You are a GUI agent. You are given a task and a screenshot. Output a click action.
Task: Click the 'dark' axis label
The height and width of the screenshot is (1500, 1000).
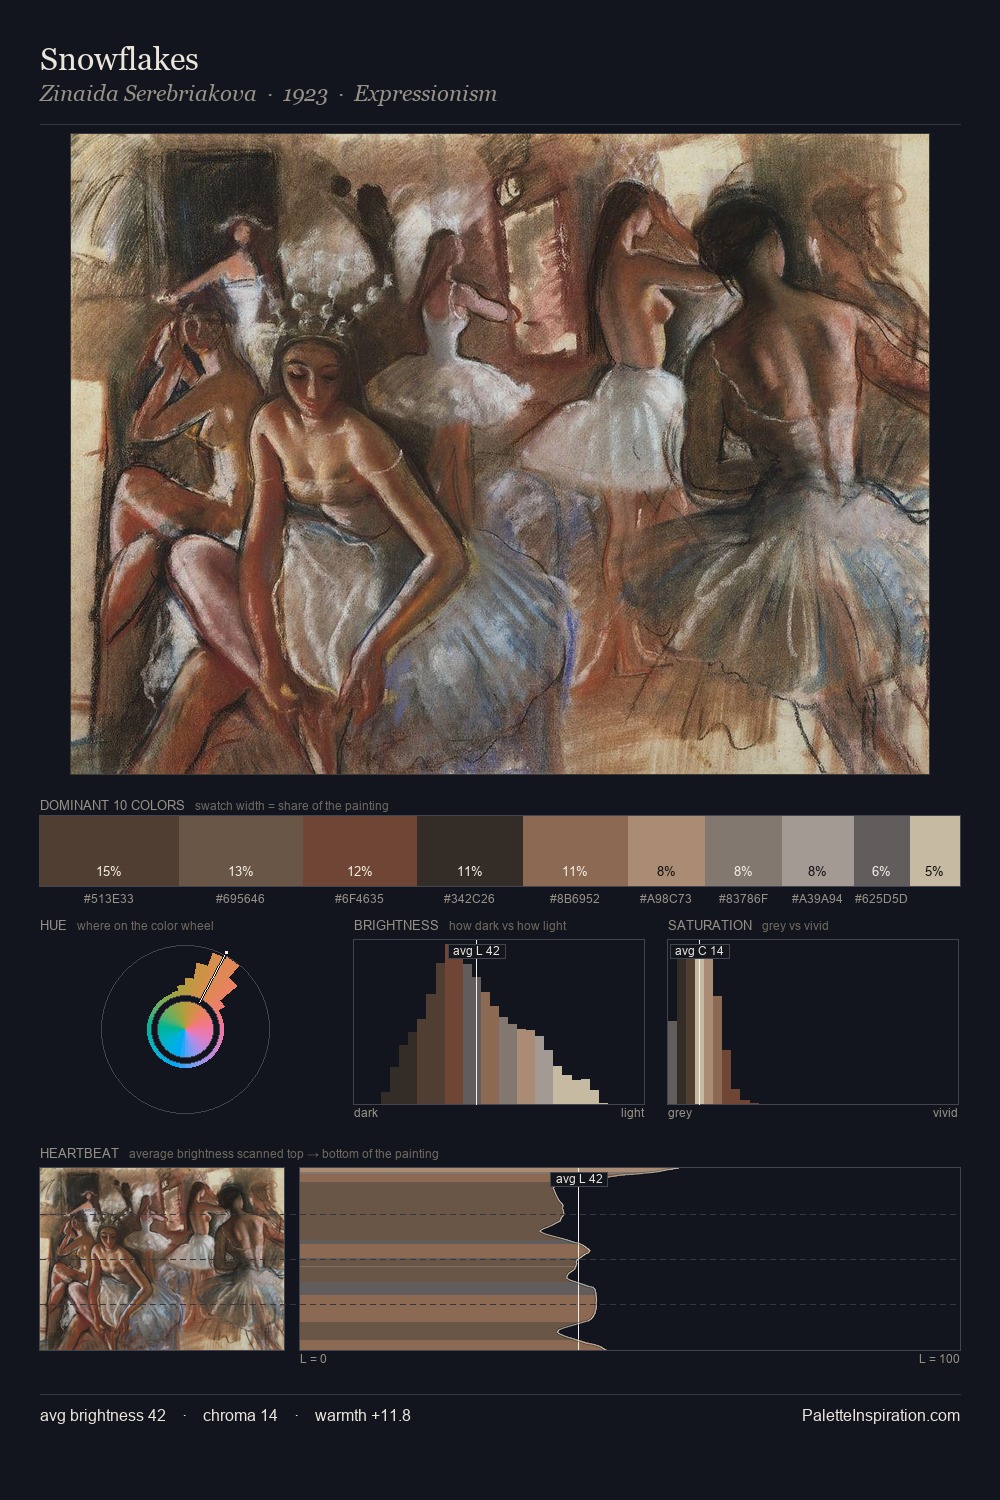(366, 1113)
